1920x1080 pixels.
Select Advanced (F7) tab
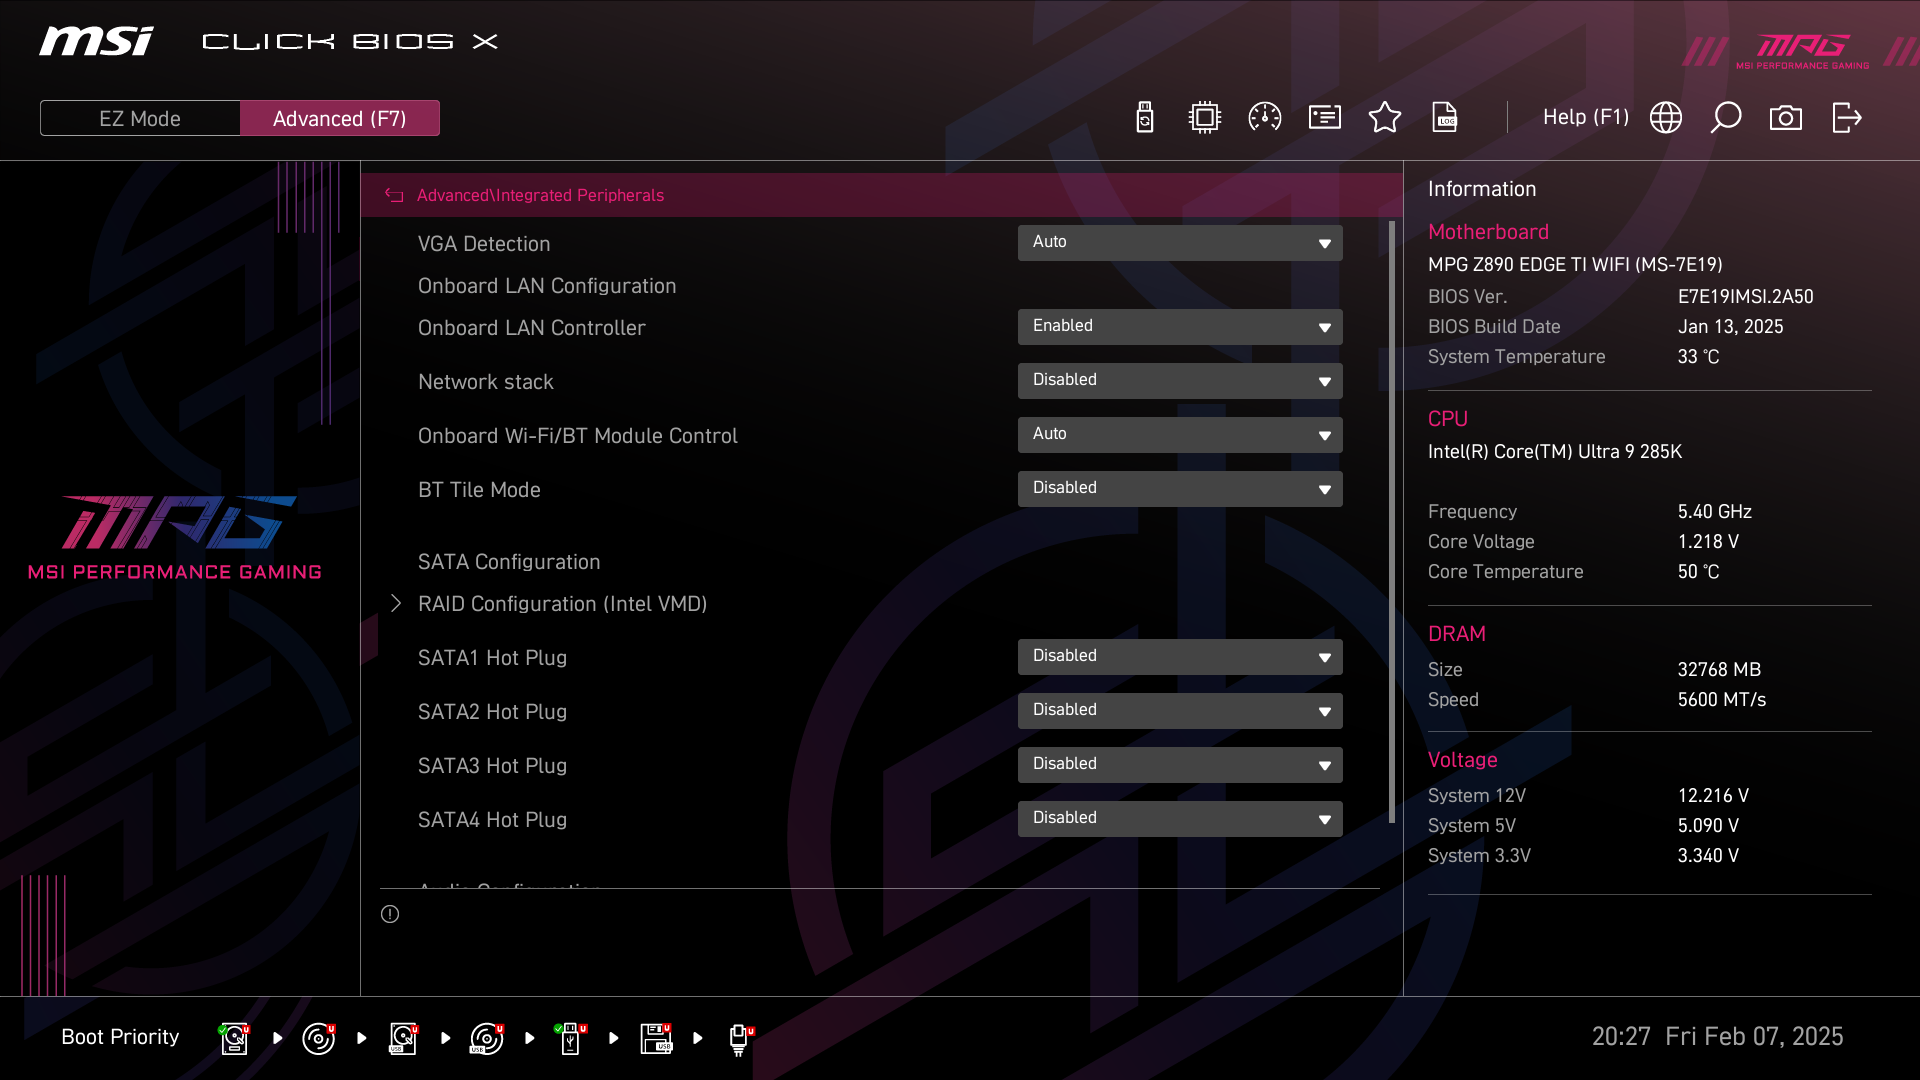pyautogui.click(x=339, y=118)
